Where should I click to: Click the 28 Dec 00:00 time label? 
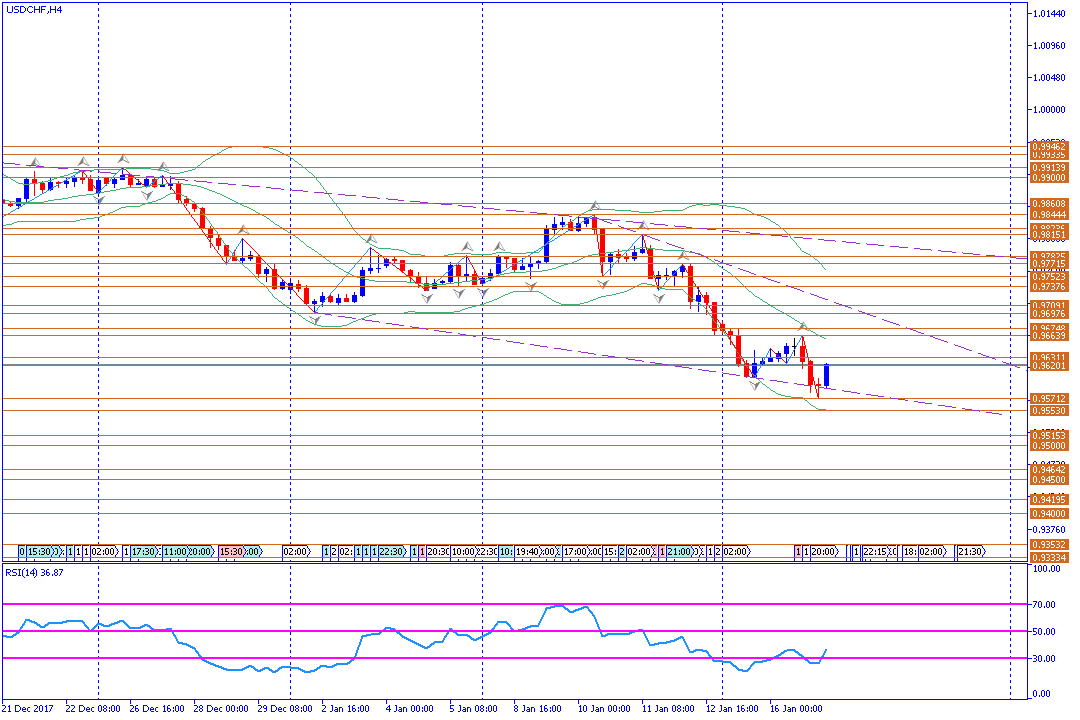click(220, 709)
